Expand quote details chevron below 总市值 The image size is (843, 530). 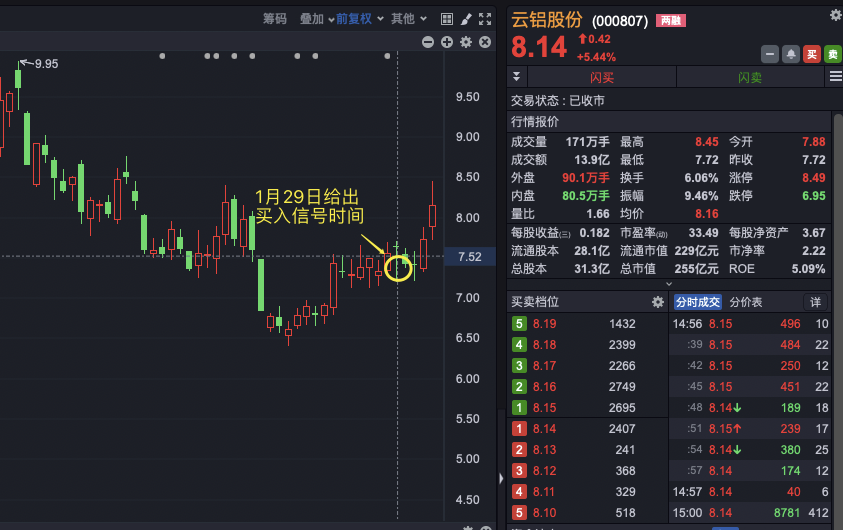(x=669, y=284)
